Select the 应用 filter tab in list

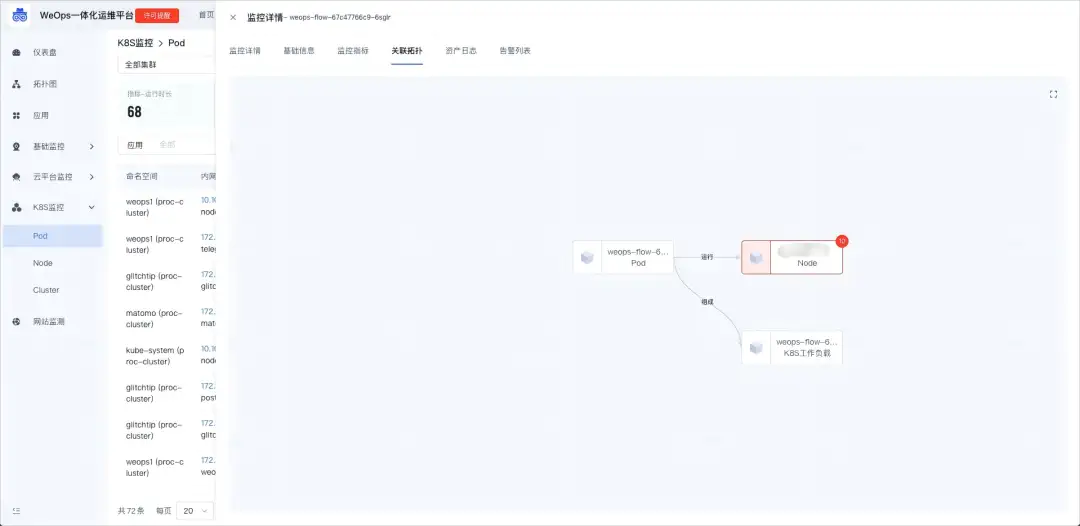pos(135,145)
